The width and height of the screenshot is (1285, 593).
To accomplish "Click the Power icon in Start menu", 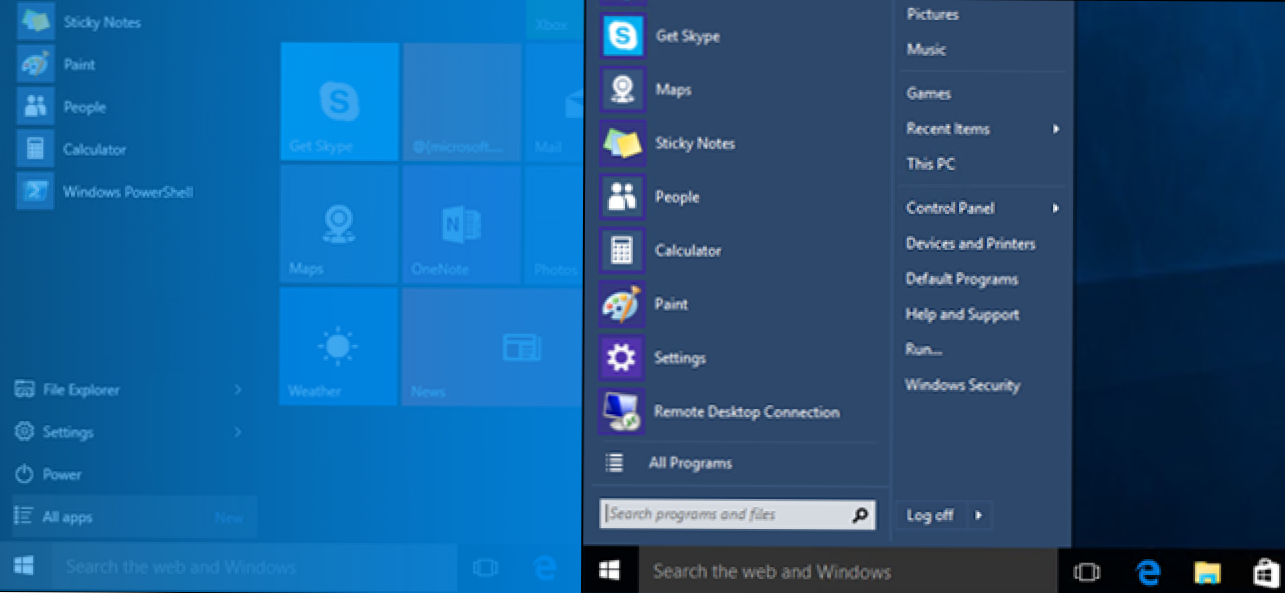I will point(25,474).
